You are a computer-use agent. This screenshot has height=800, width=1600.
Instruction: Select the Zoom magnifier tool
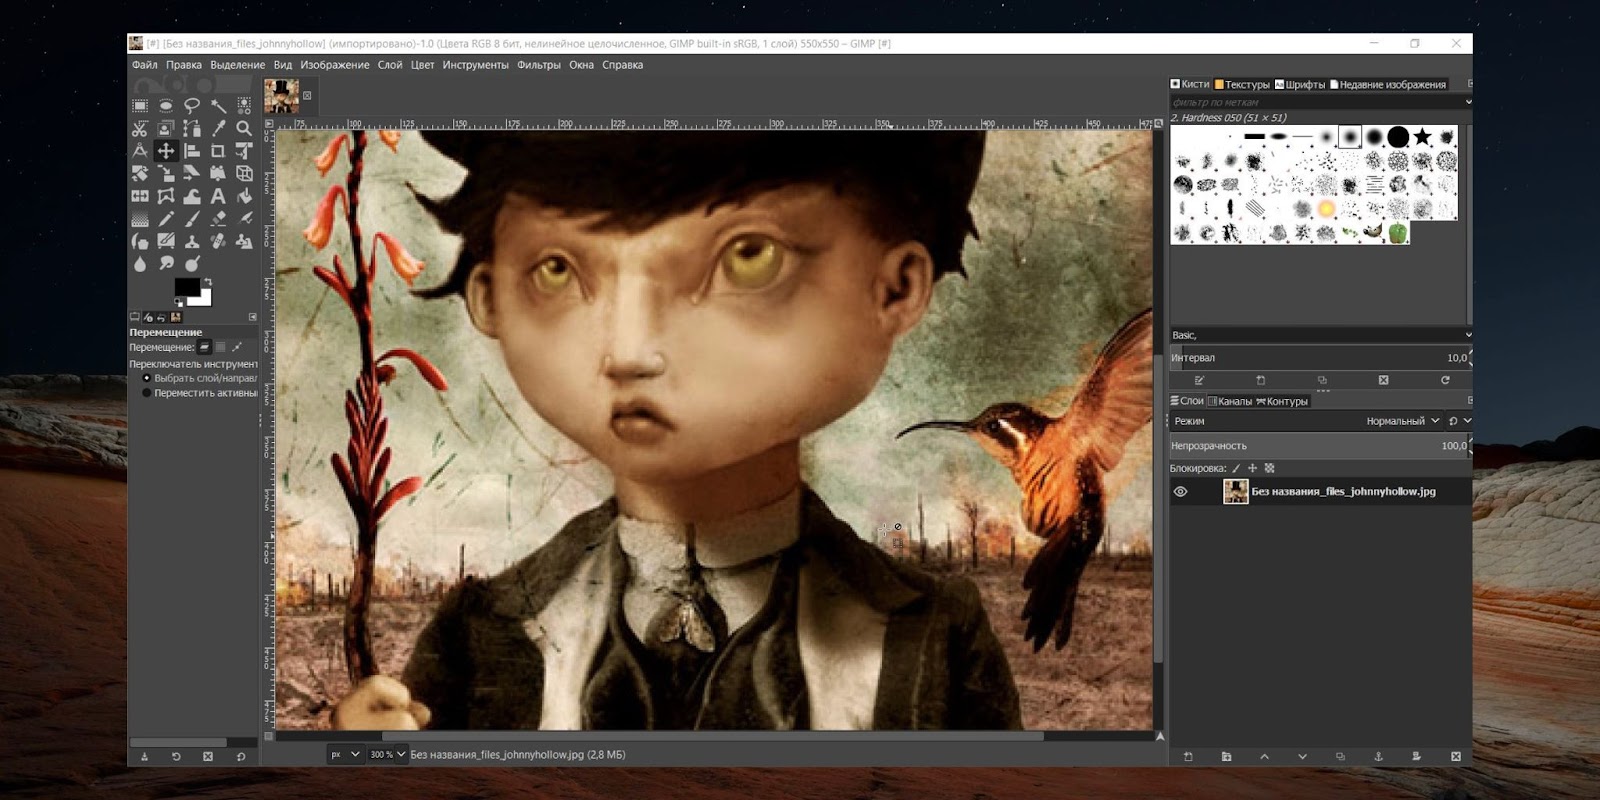(x=244, y=128)
